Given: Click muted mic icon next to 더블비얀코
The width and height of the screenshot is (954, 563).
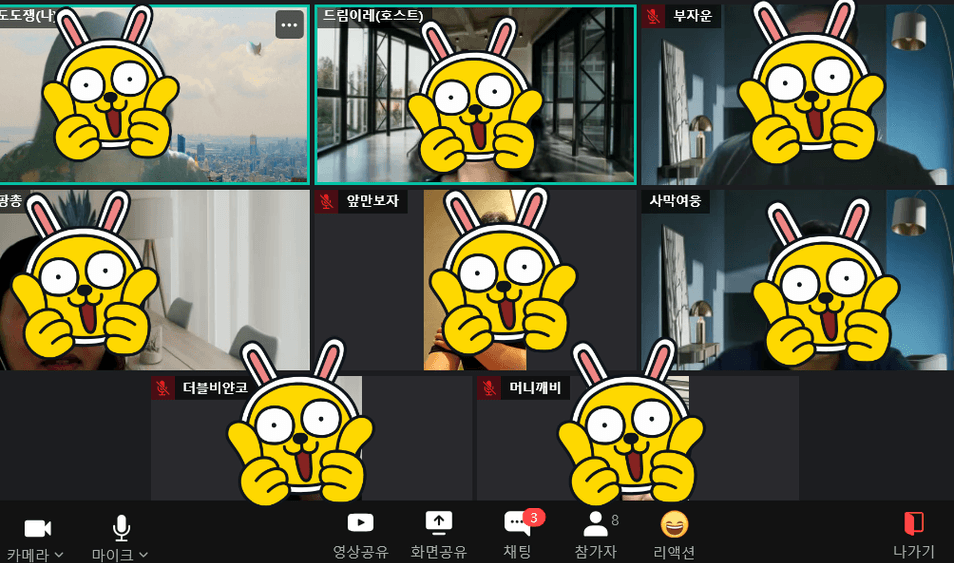Looking at the screenshot, I should click(x=162, y=388).
